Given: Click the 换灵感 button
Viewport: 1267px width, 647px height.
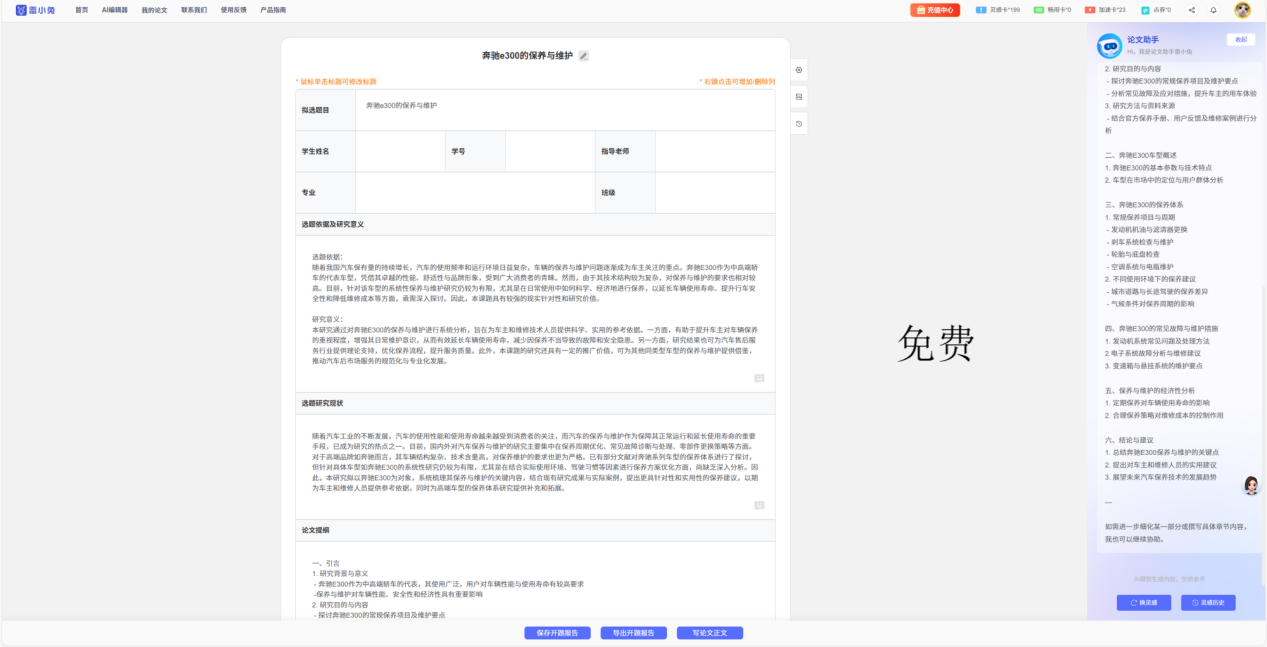Looking at the screenshot, I should coord(1144,603).
